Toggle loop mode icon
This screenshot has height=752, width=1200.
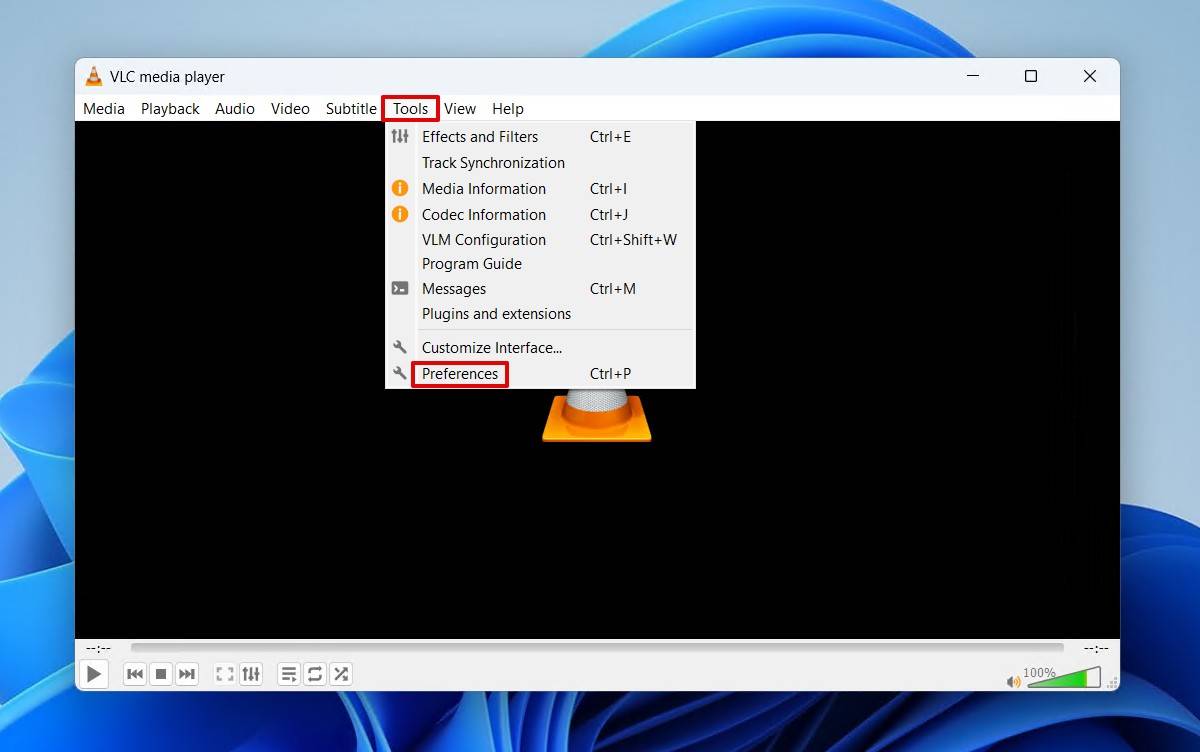coord(315,674)
